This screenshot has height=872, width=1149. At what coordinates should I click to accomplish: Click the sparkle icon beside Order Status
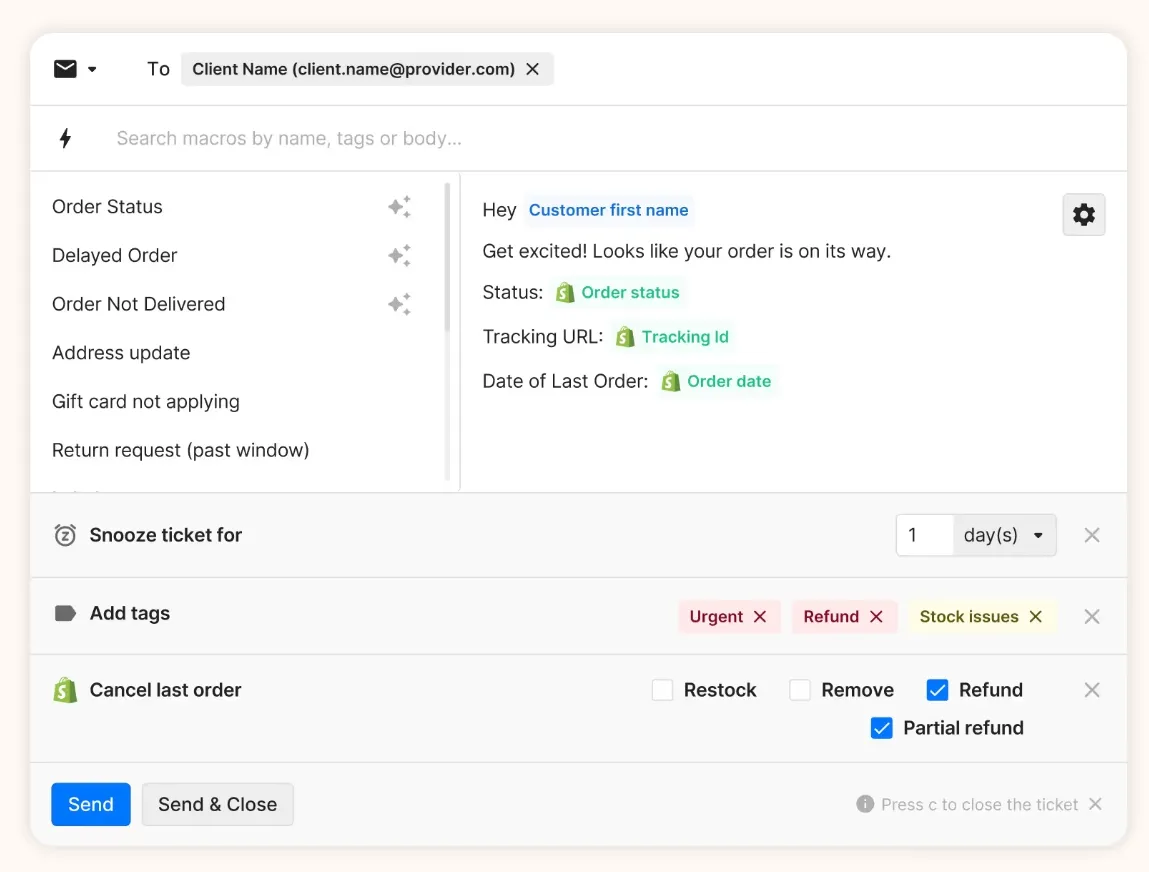point(399,207)
